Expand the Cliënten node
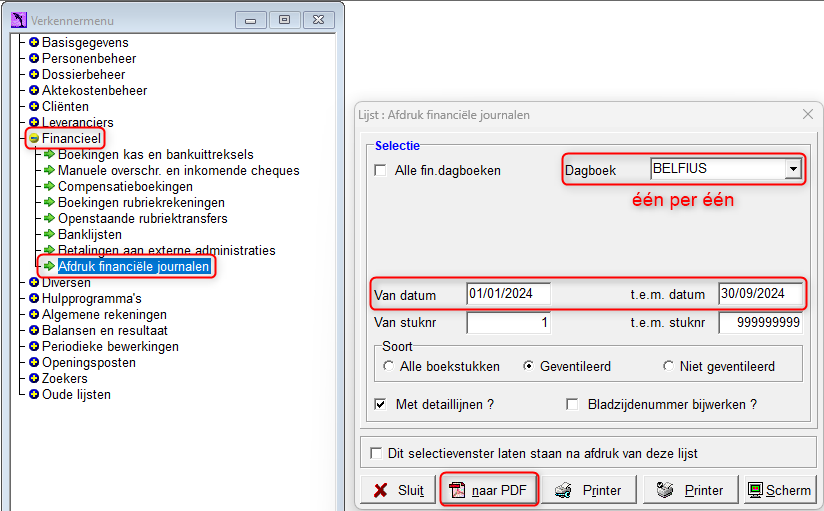The width and height of the screenshot is (824, 511). [x=34, y=106]
